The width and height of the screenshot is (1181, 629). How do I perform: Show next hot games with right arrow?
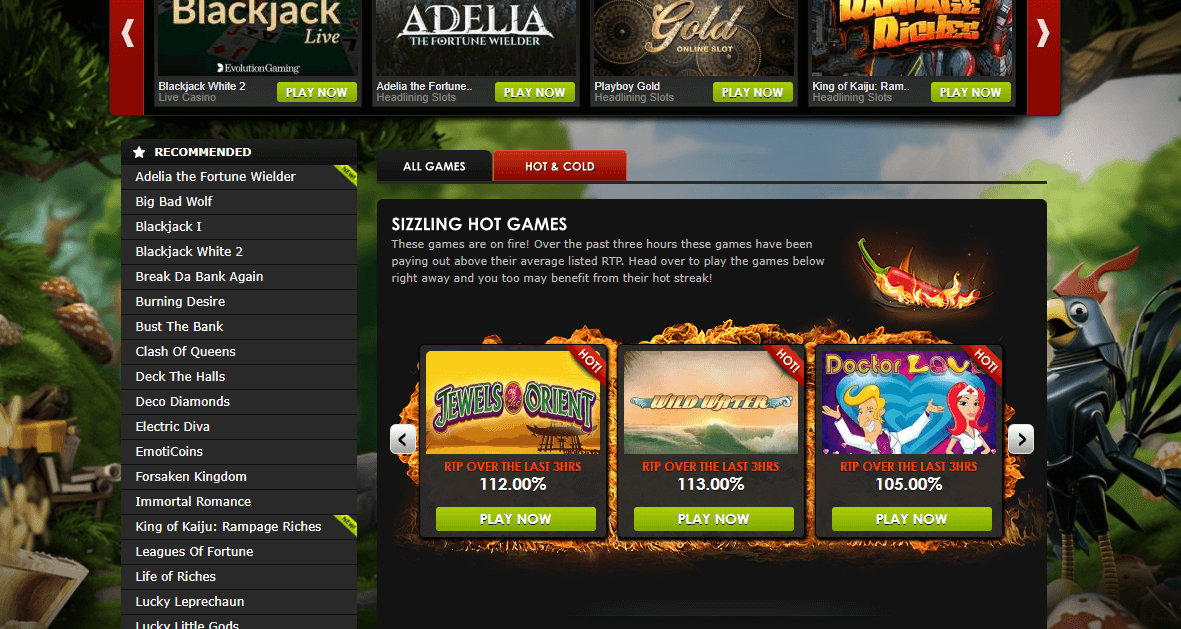point(1021,438)
